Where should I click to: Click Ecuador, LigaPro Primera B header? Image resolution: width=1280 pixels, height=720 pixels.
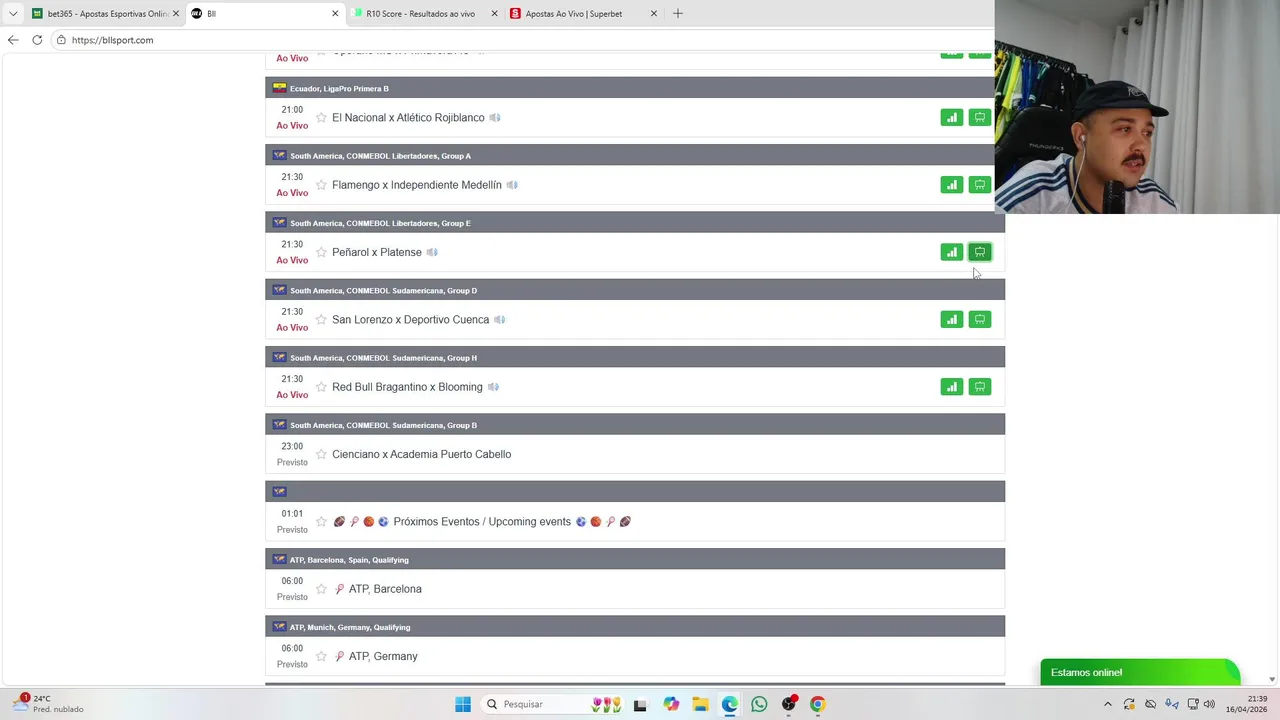(635, 88)
